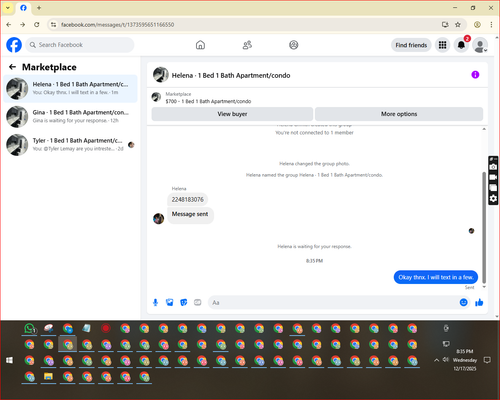Open the install-app icon in address bar
The width and height of the screenshot is (500, 400).
[445, 25]
